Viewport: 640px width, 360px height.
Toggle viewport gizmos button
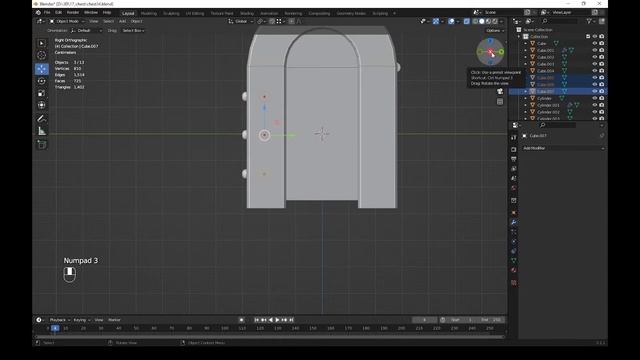coord(436,21)
